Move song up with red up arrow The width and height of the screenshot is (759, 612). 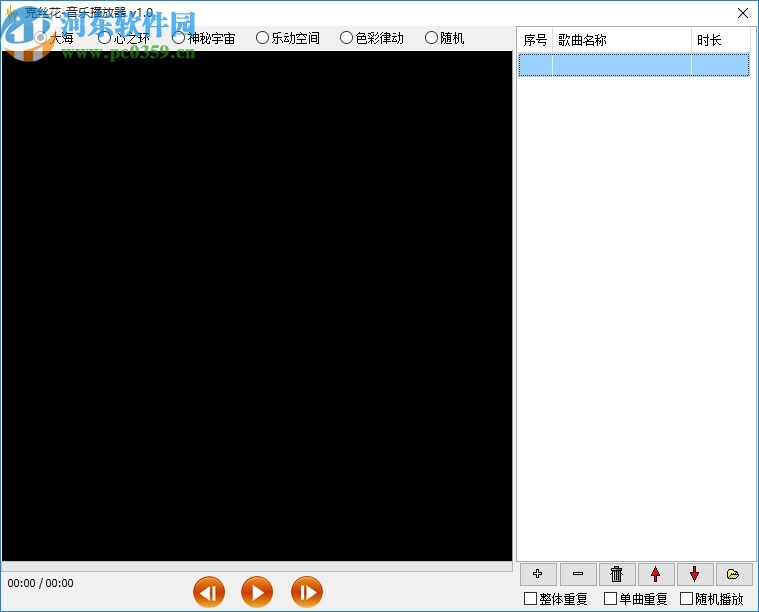pyautogui.click(x=656, y=574)
